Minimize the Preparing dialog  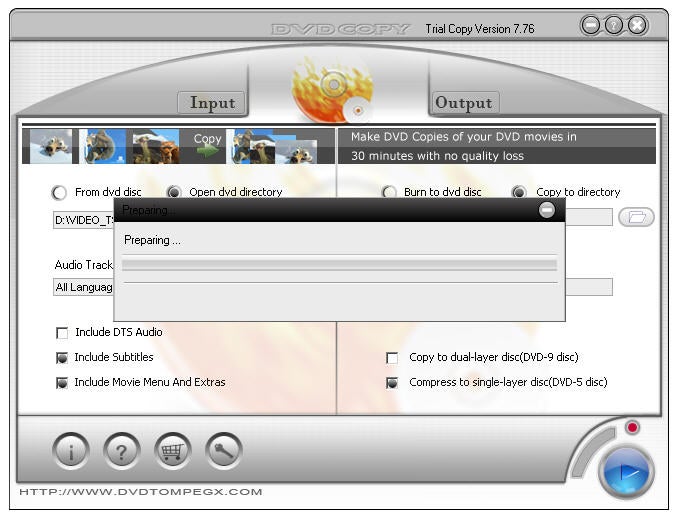[x=547, y=210]
